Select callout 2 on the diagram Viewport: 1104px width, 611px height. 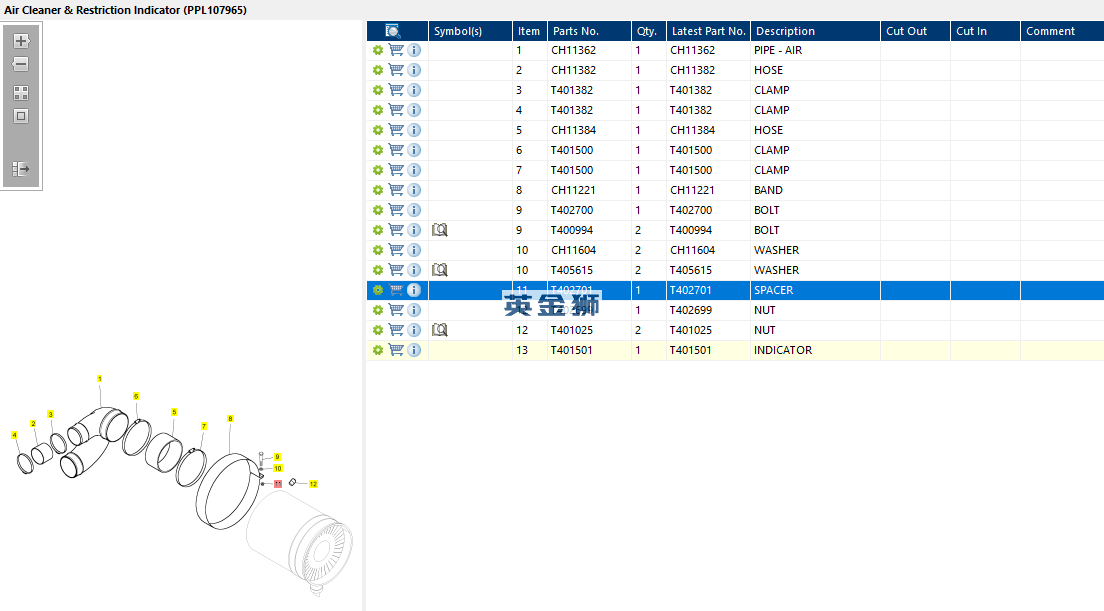pyautogui.click(x=33, y=424)
